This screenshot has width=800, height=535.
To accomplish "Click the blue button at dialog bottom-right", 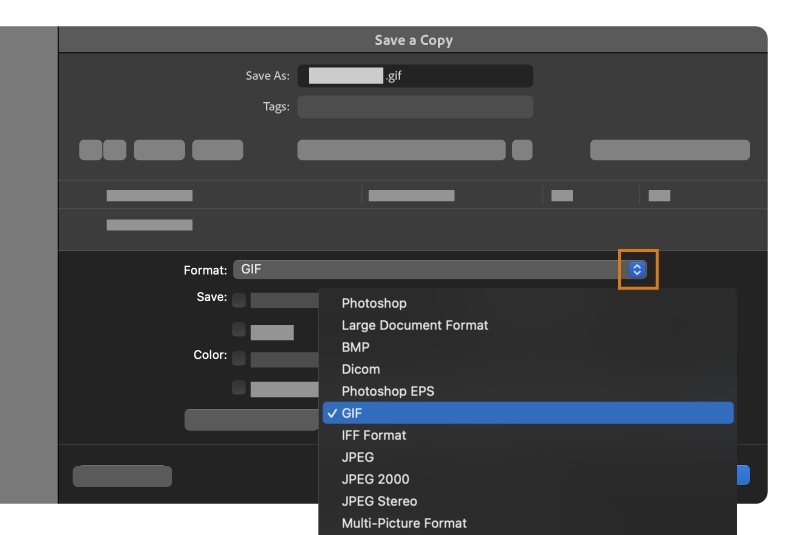I will coord(743,476).
